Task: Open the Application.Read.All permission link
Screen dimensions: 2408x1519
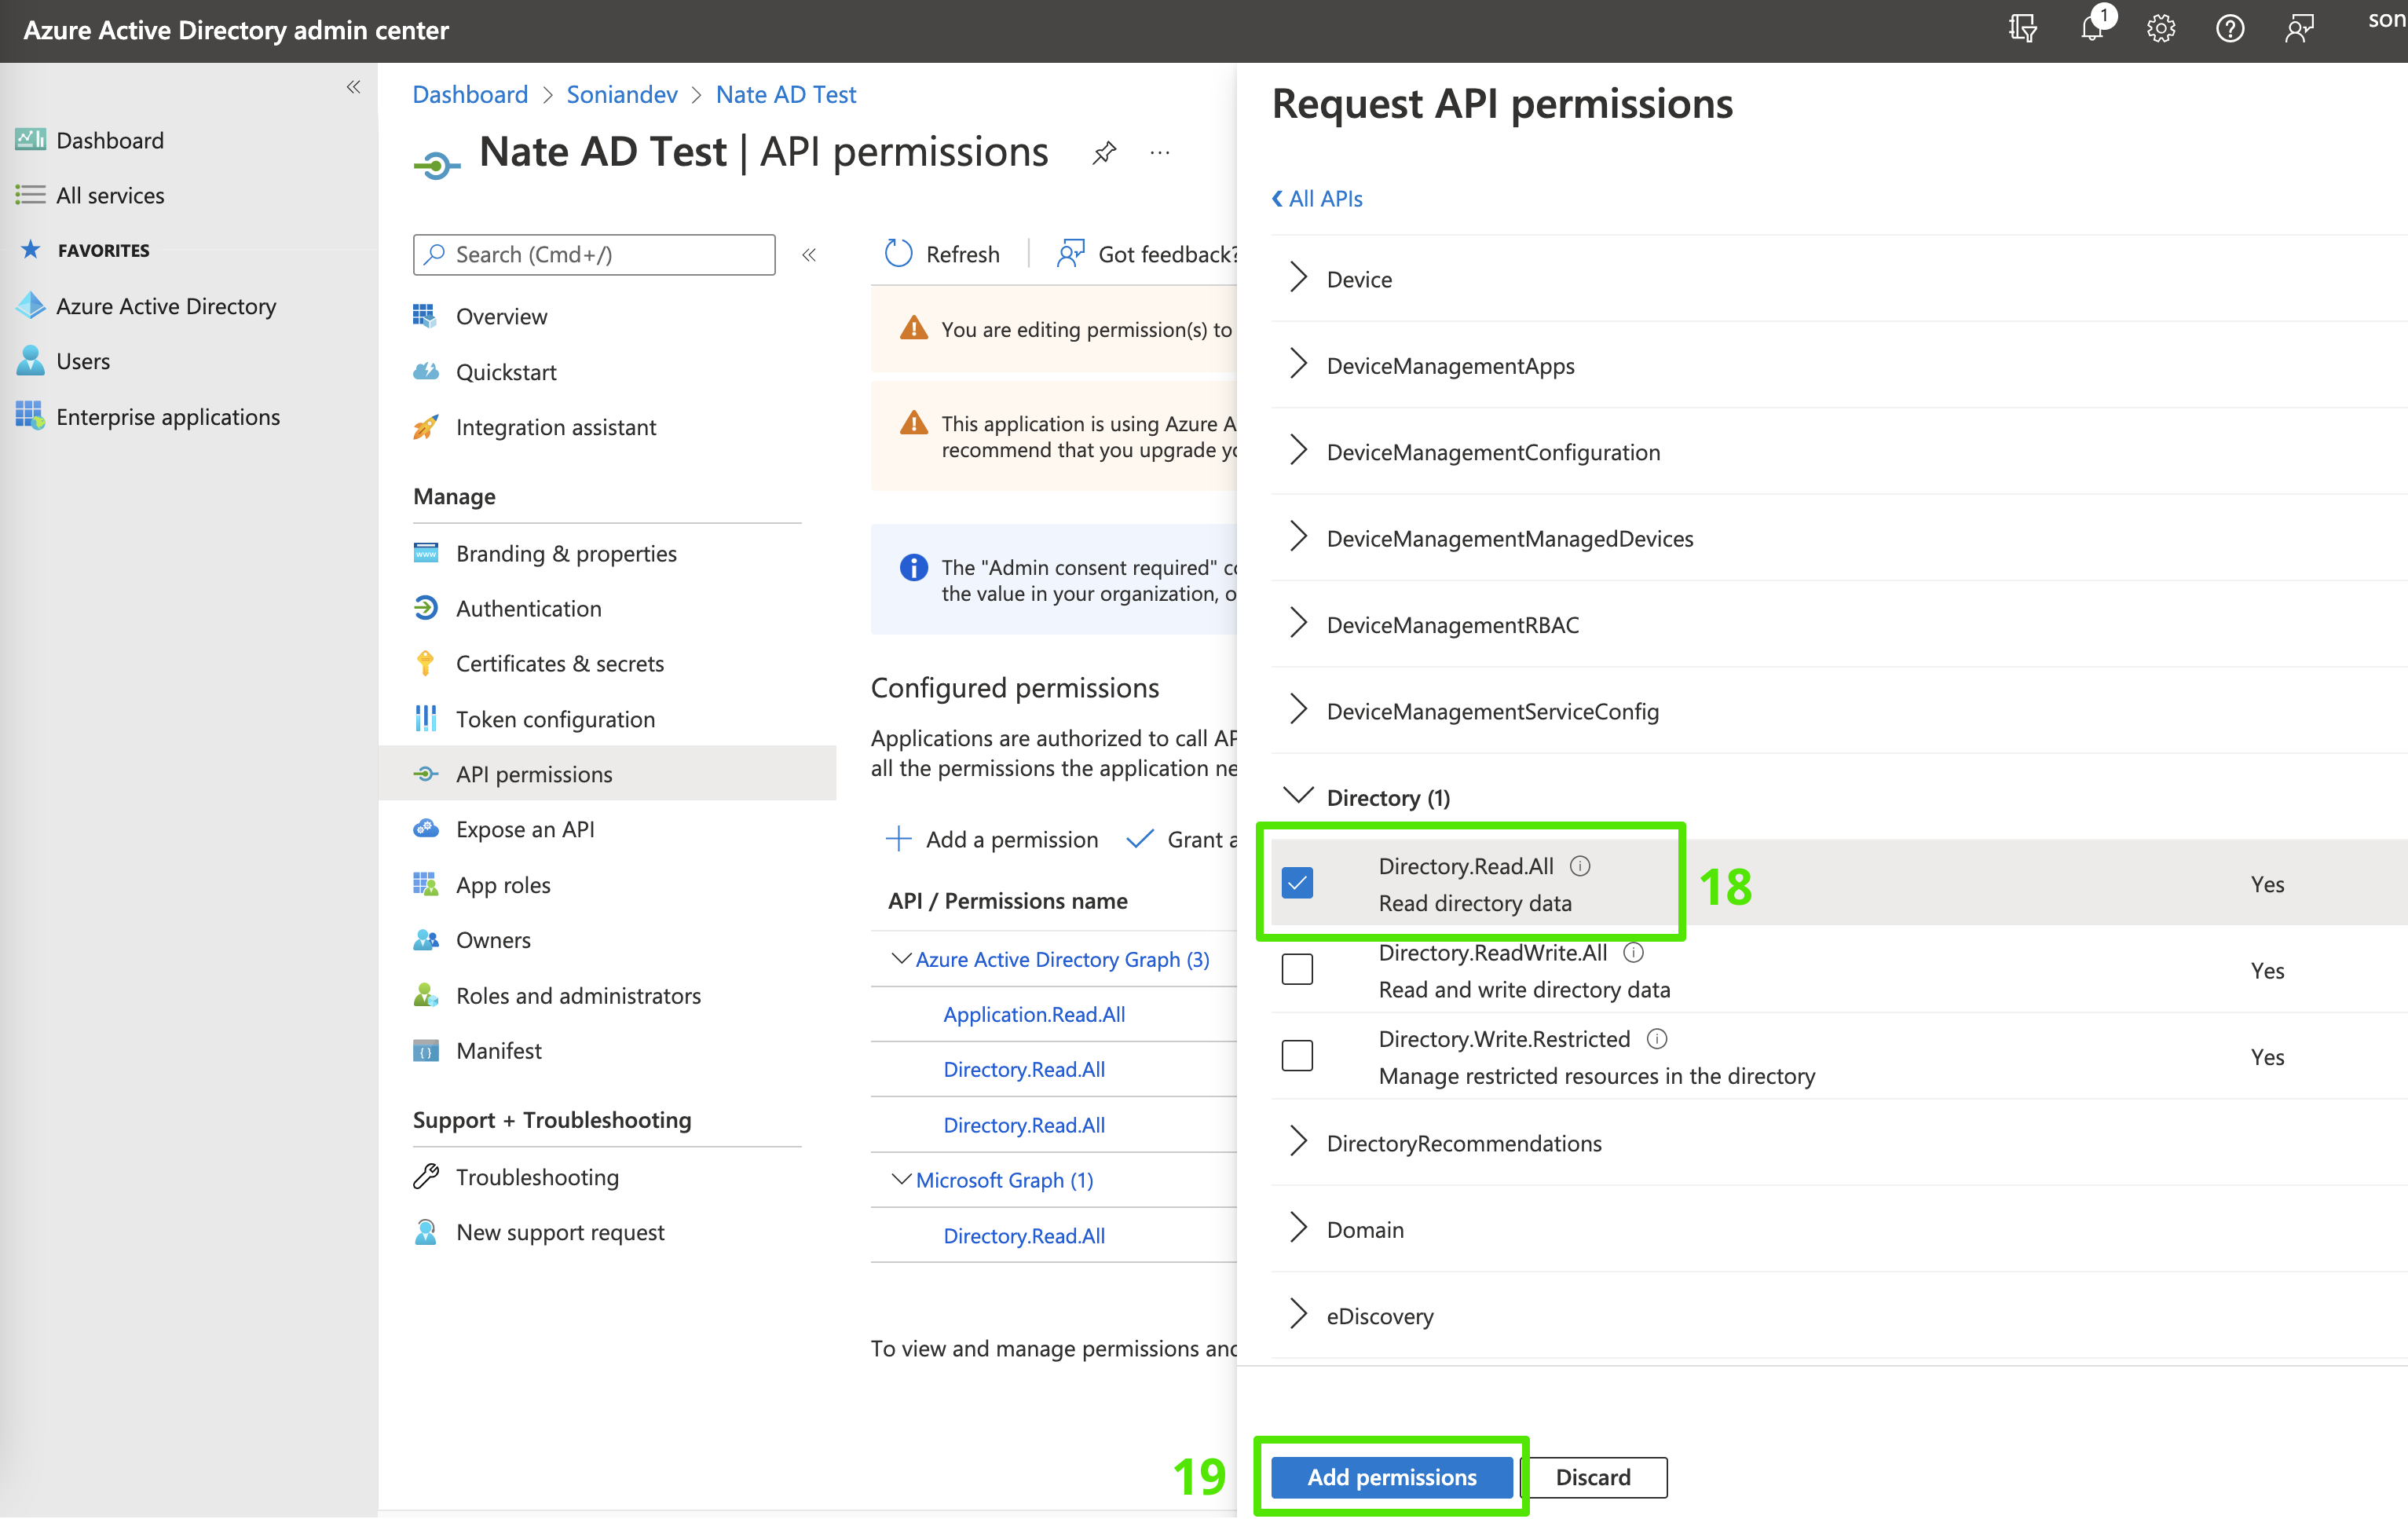Action: pyautogui.click(x=1034, y=1014)
